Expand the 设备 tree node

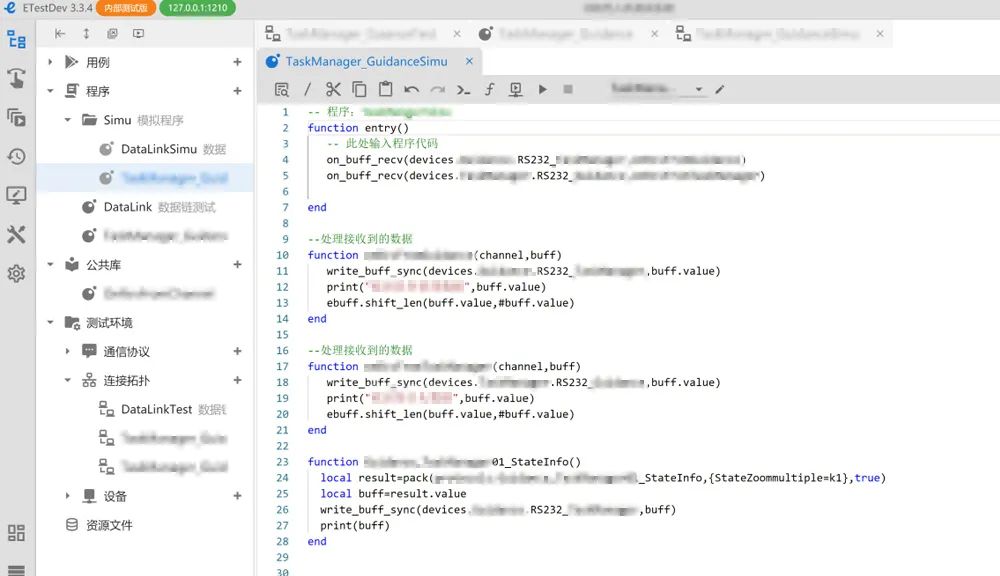pyautogui.click(x=68, y=496)
